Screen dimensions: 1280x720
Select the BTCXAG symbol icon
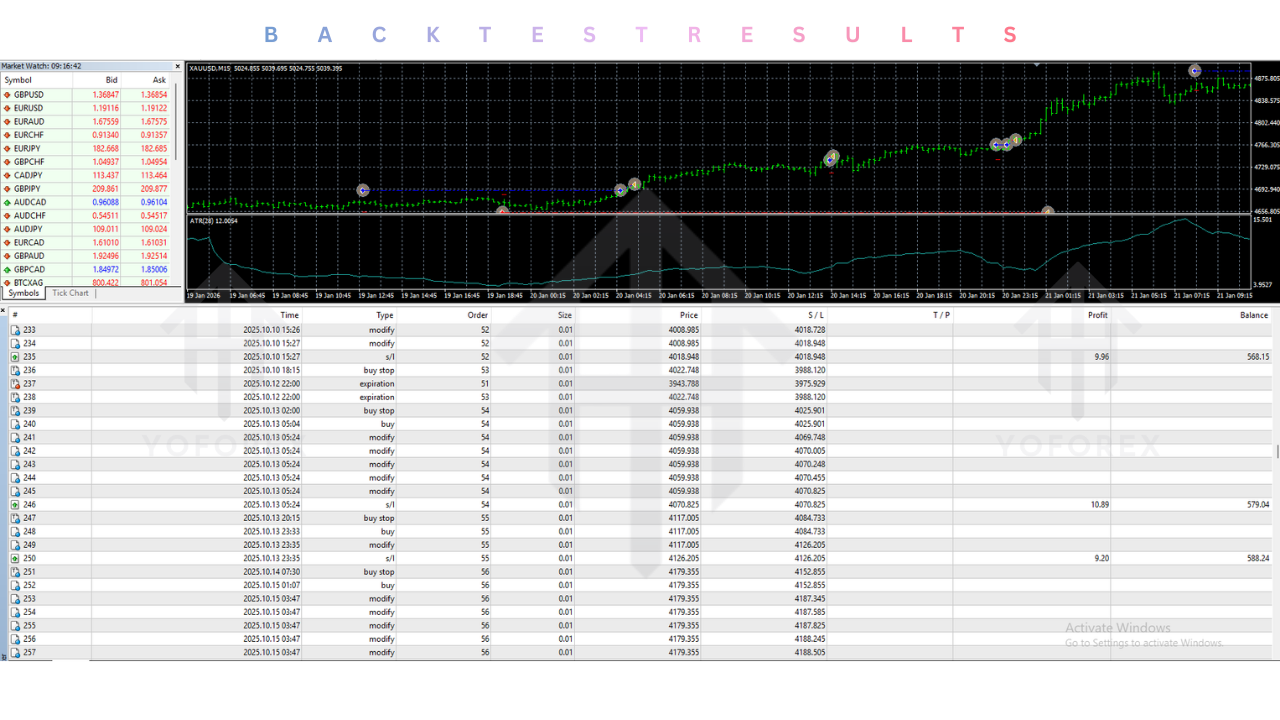(x=9, y=283)
